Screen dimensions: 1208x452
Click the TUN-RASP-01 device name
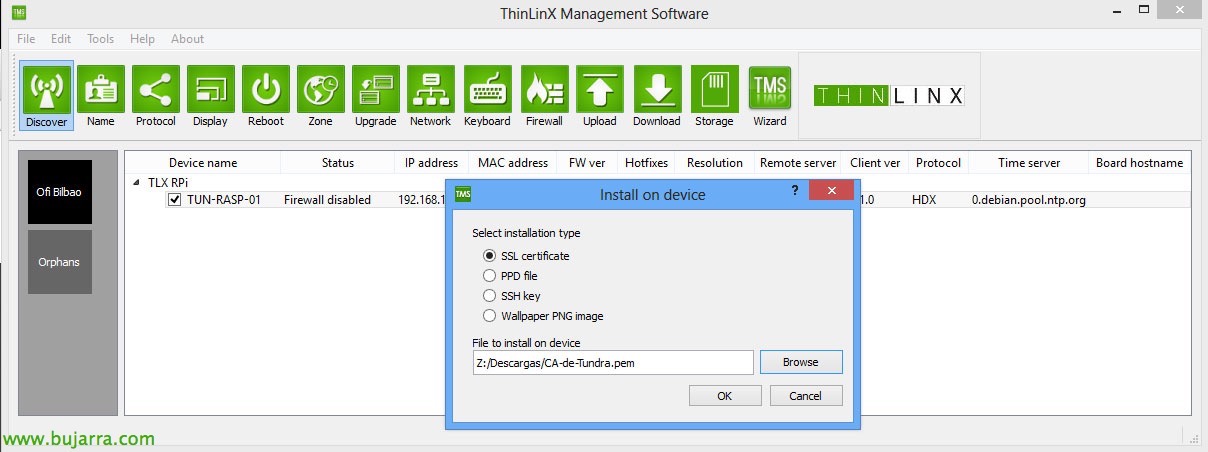click(224, 200)
